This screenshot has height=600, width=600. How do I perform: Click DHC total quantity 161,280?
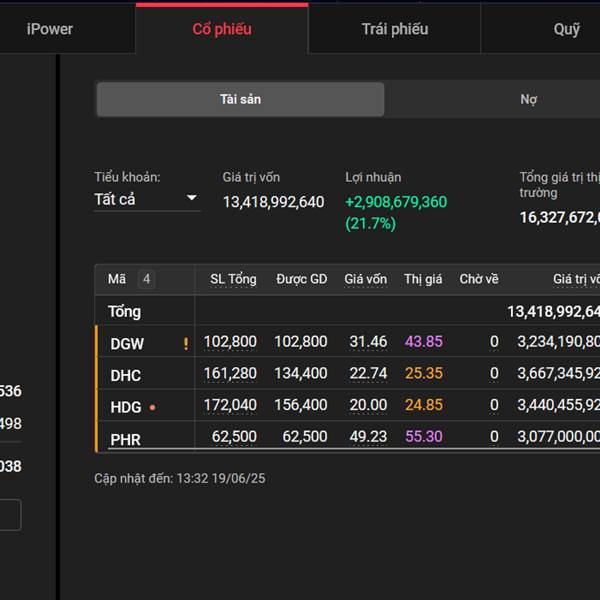click(x=230, y=373)
